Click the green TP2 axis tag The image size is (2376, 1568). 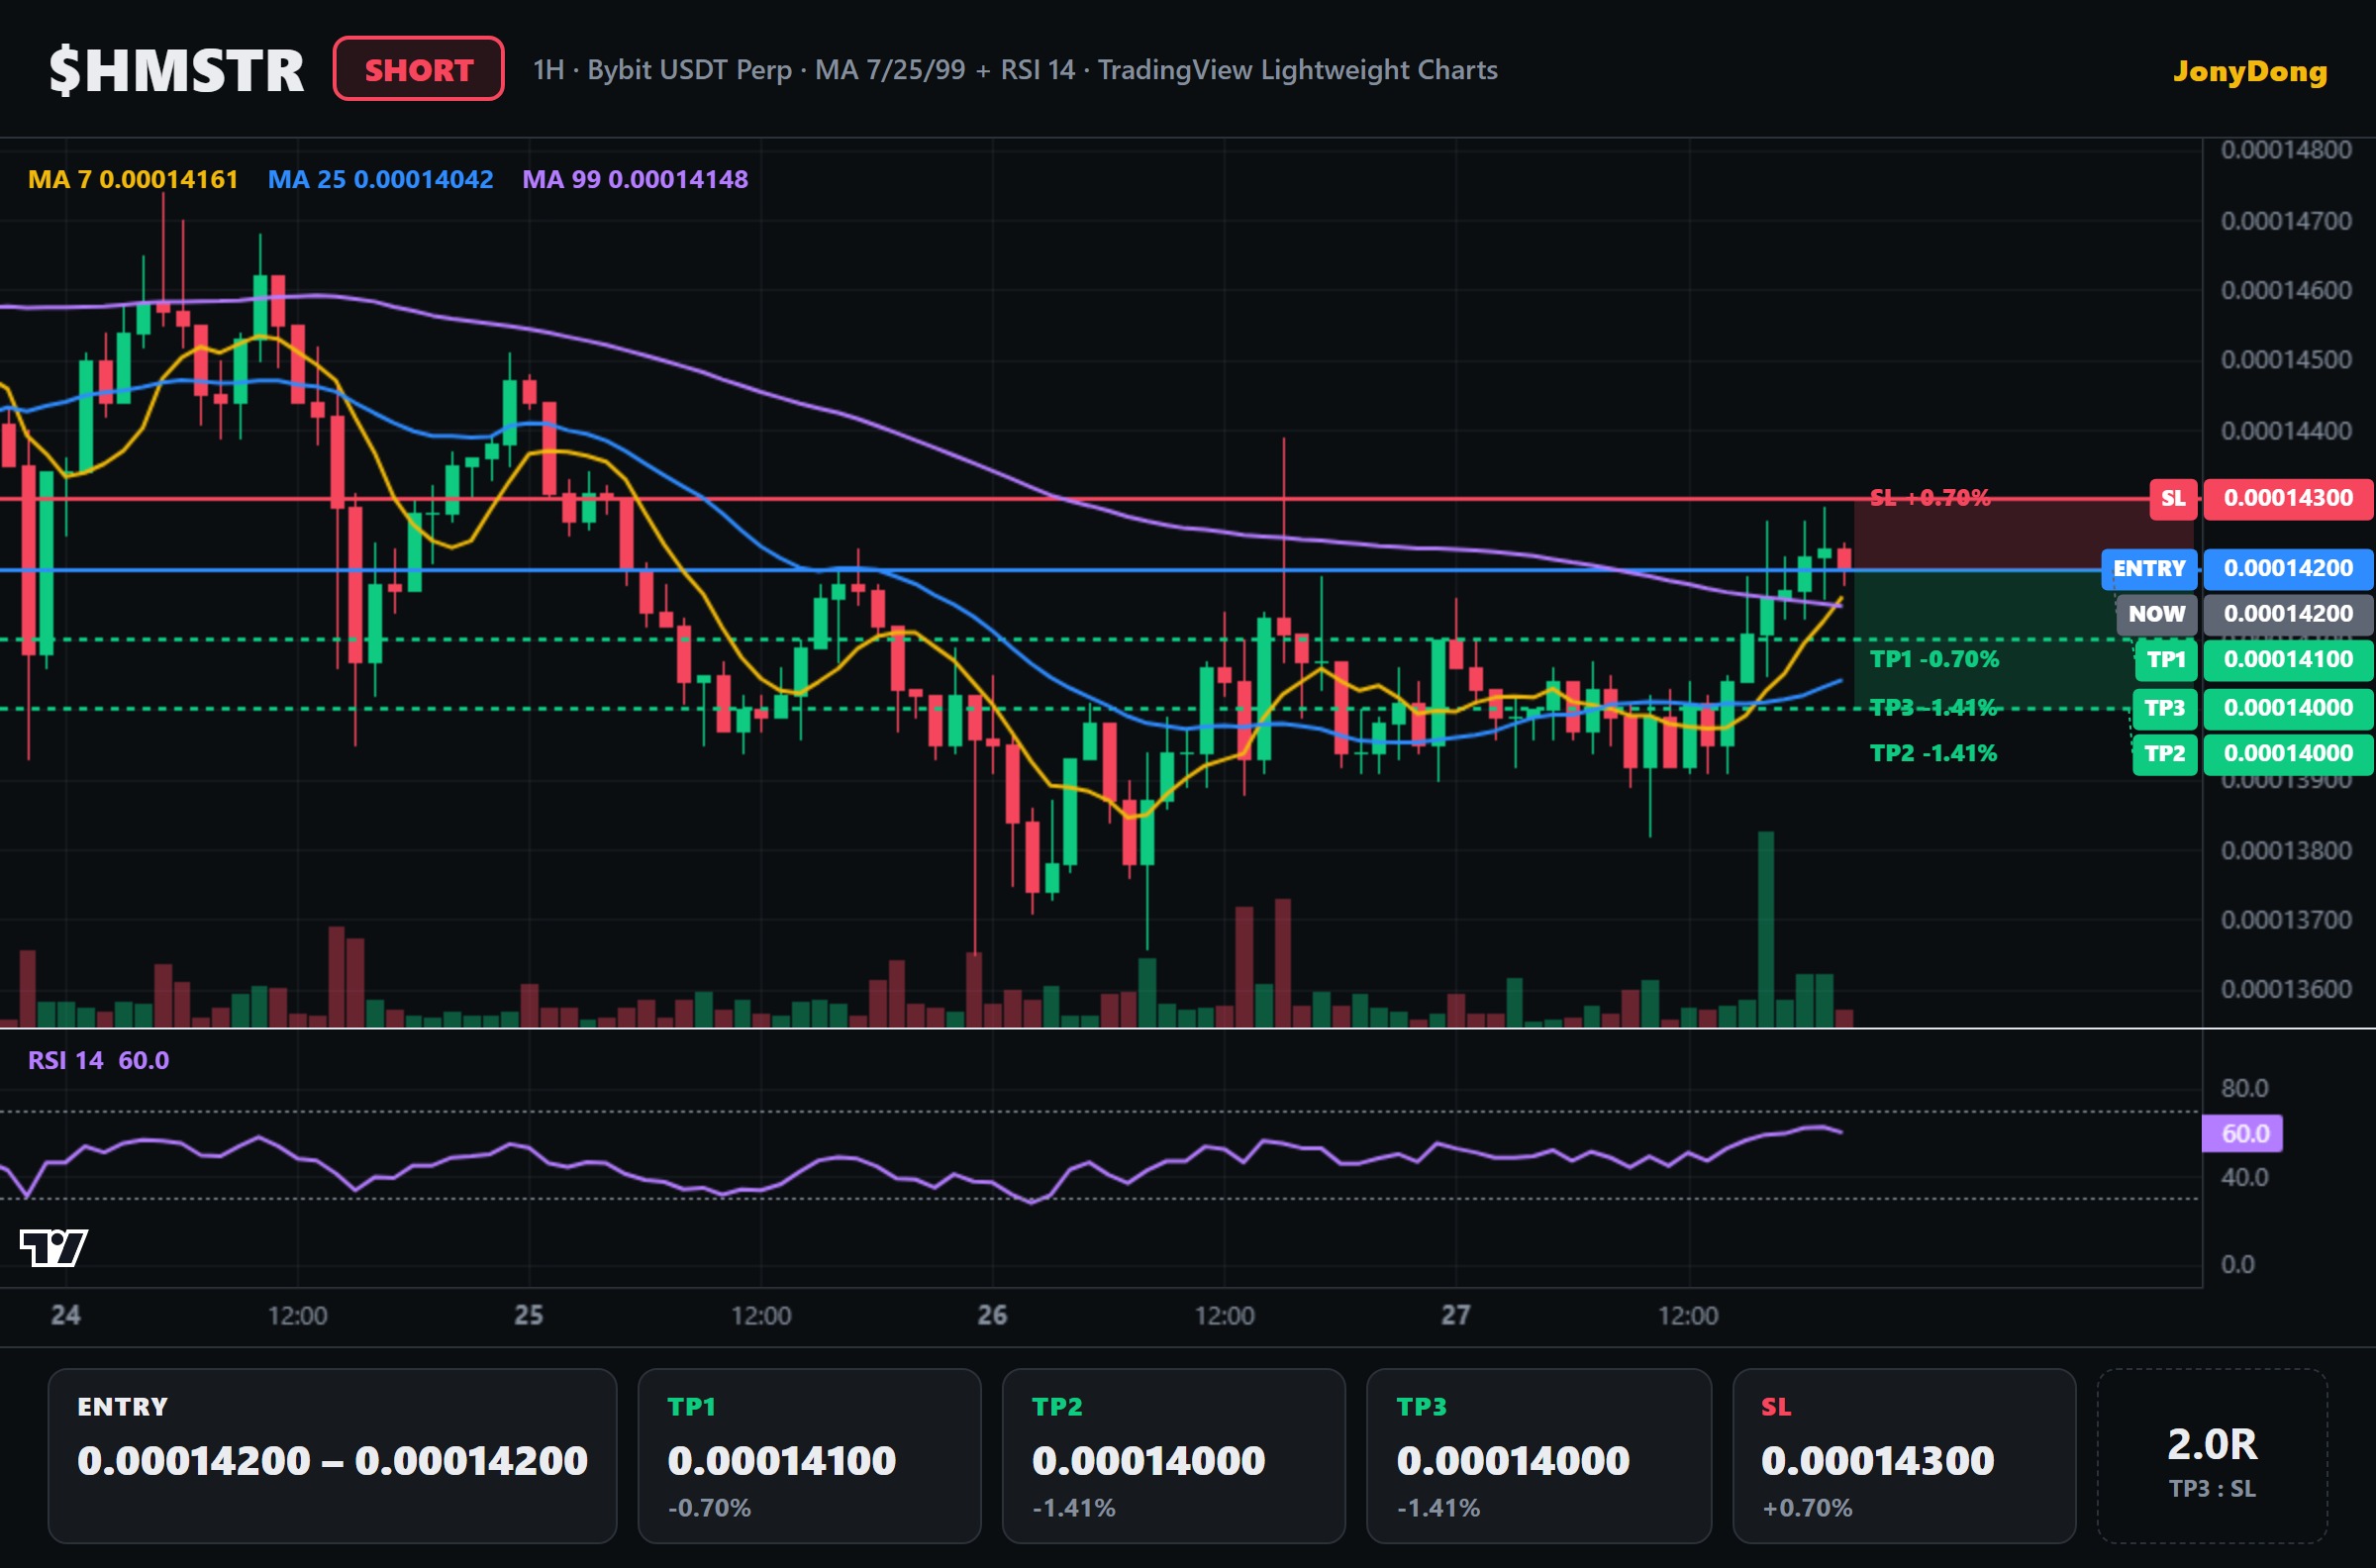tap(2165, 753)
